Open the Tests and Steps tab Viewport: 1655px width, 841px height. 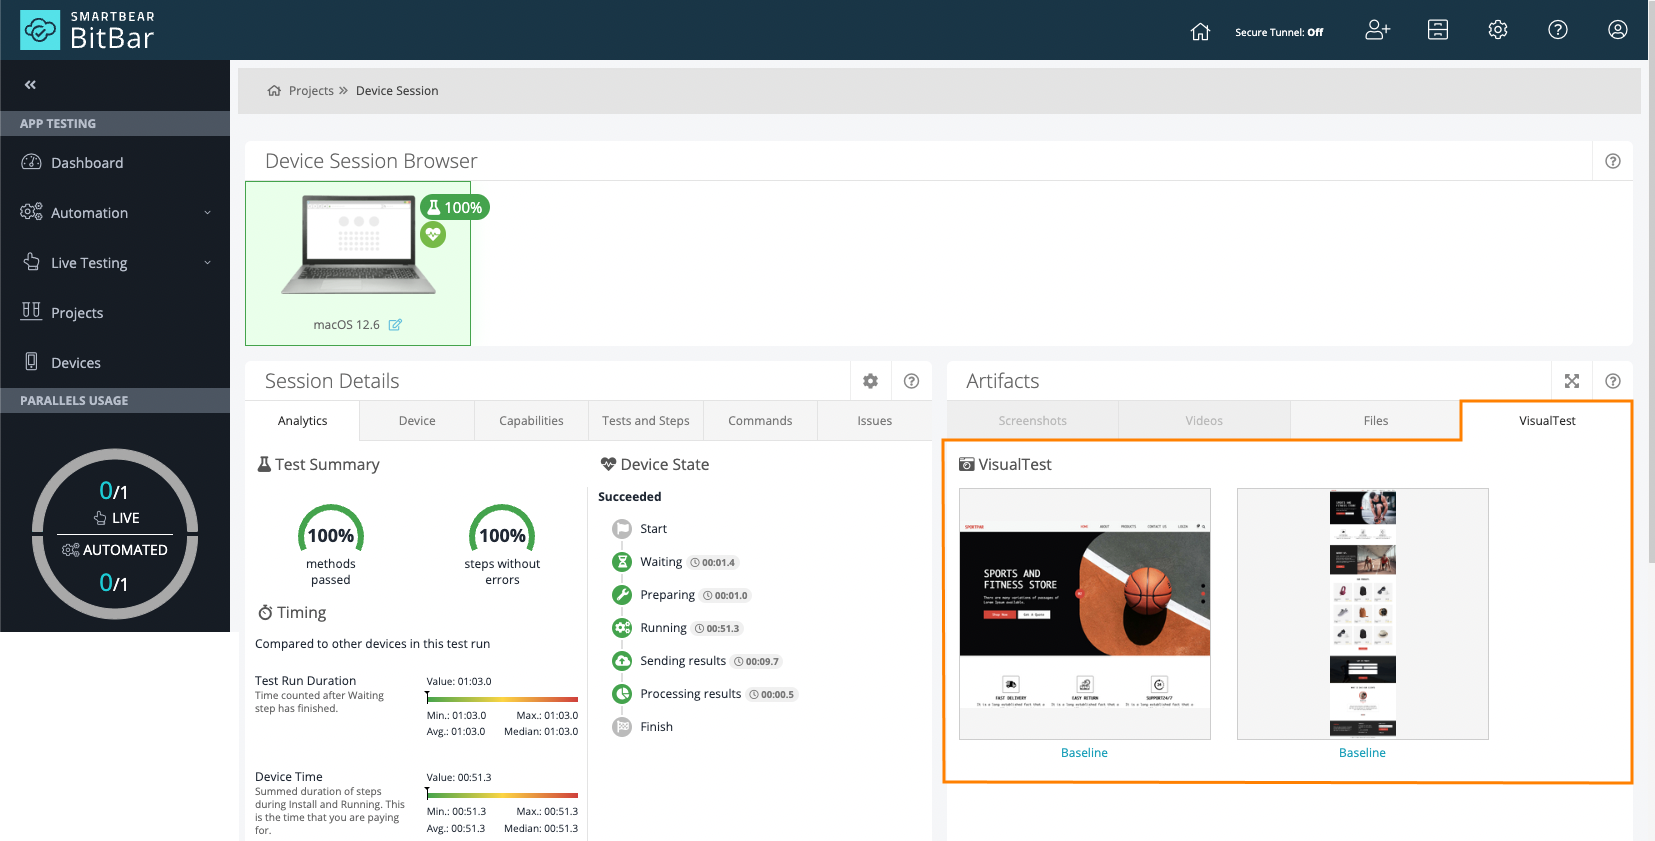[645, 421]
